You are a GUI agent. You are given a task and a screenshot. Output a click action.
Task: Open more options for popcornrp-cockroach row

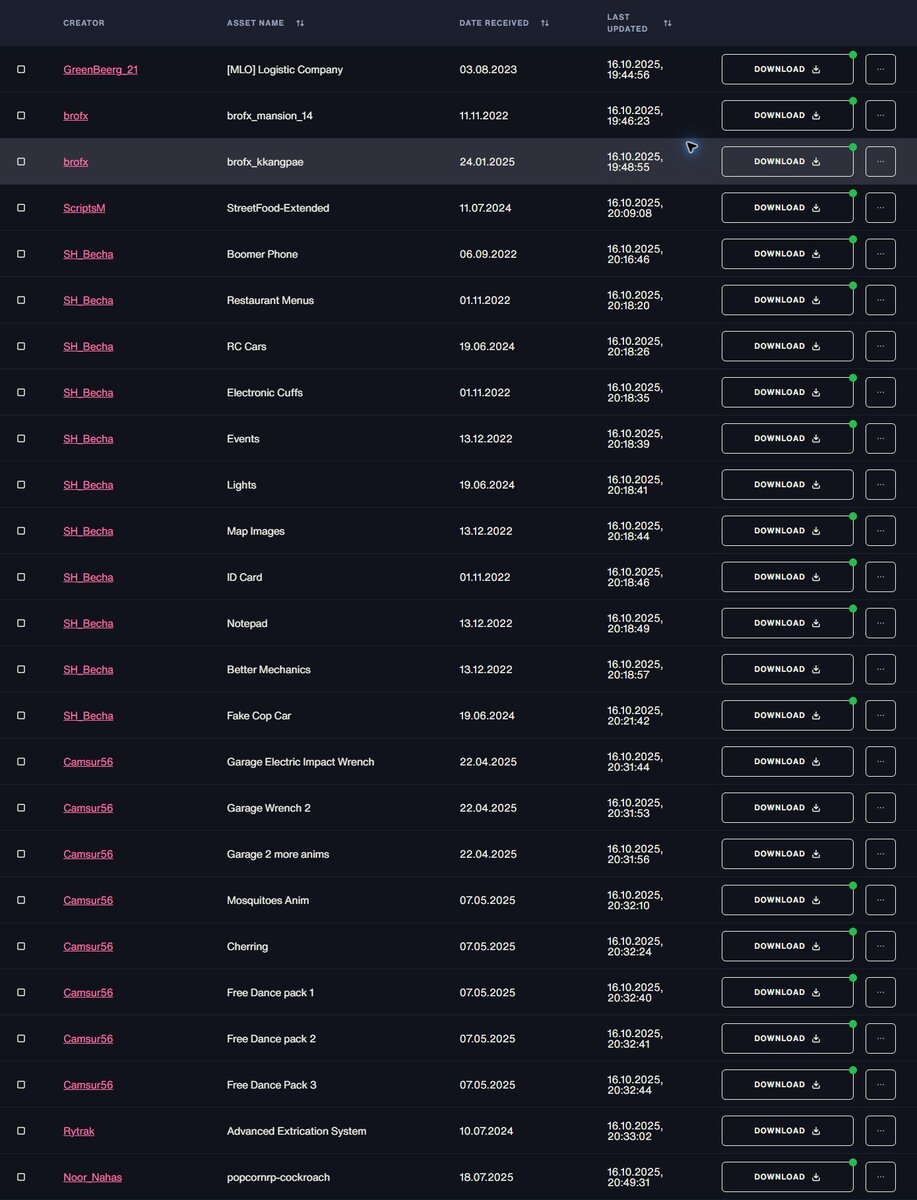tap(880, 1177)
